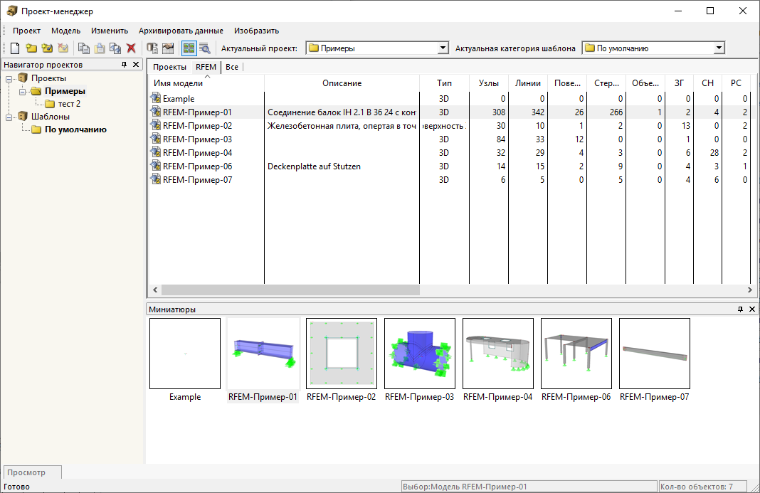The width and height of the screenshot is (760, 493).
Task: Pin the Миниатюры panel
Action: pyautogui.click(x=740, y=309)
